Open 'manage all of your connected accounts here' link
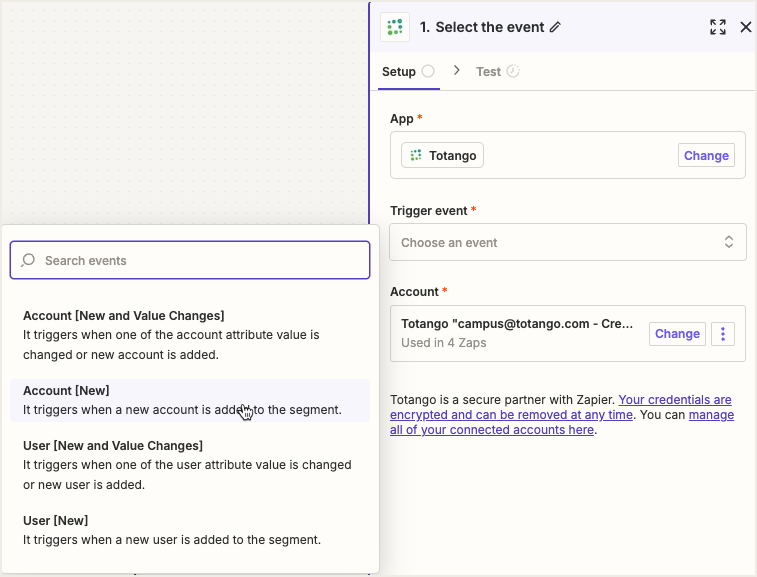757x577 pixels. click(x=562, y=422)
